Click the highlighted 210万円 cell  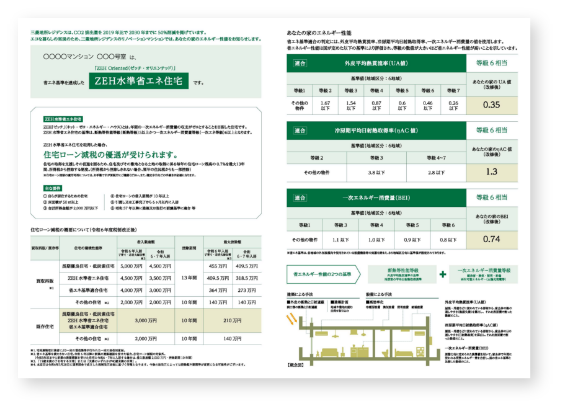(233, 320)
